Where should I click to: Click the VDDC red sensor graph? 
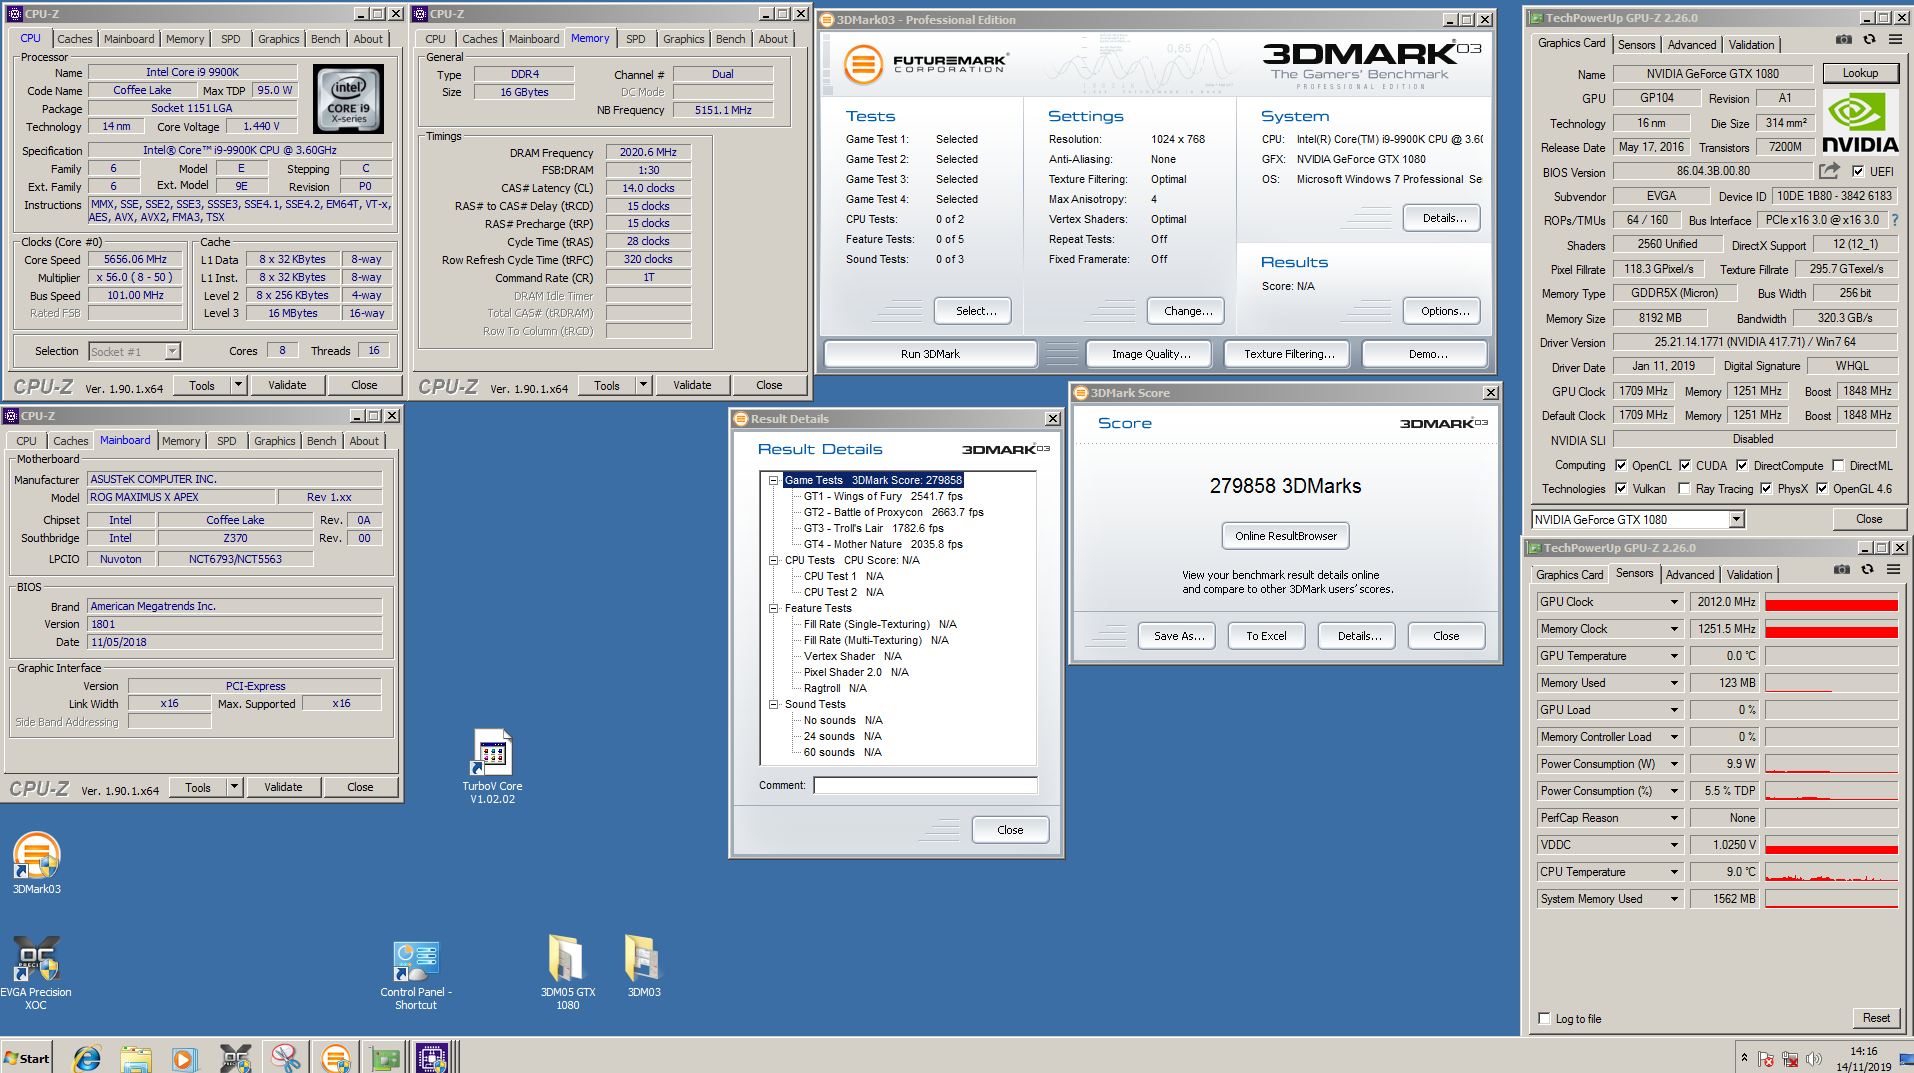click(x=1831, y=845)
